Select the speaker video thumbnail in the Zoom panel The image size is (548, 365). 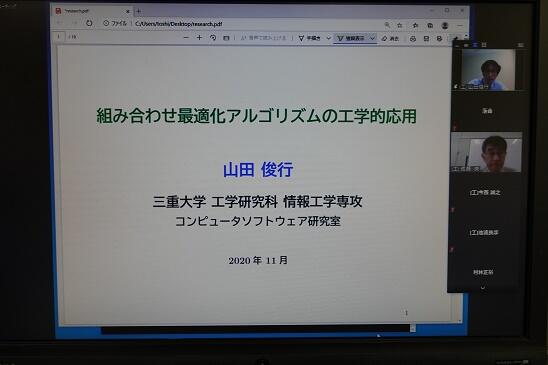point(488,70)
